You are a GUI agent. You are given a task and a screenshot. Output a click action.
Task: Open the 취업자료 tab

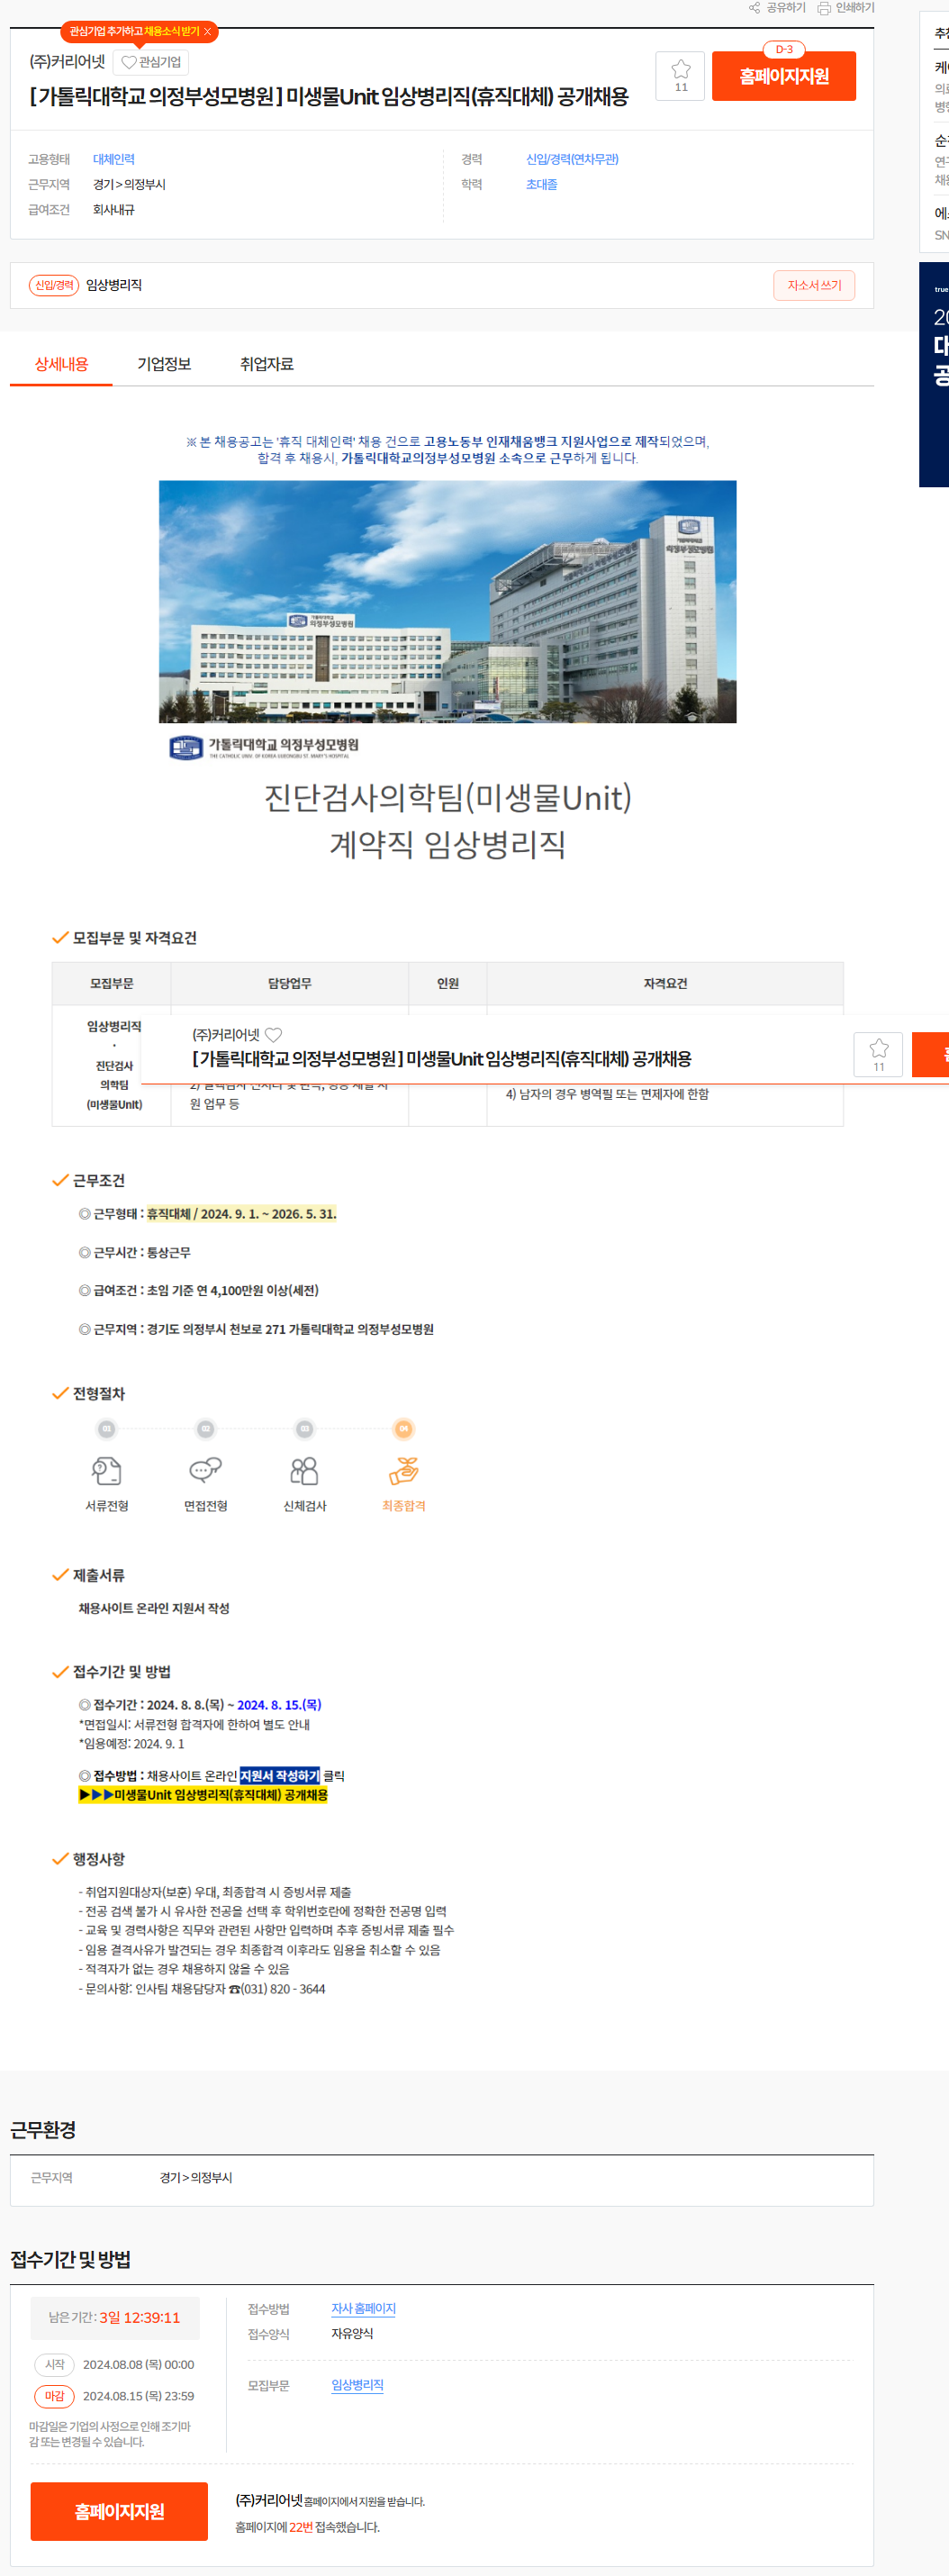[266, 364]
